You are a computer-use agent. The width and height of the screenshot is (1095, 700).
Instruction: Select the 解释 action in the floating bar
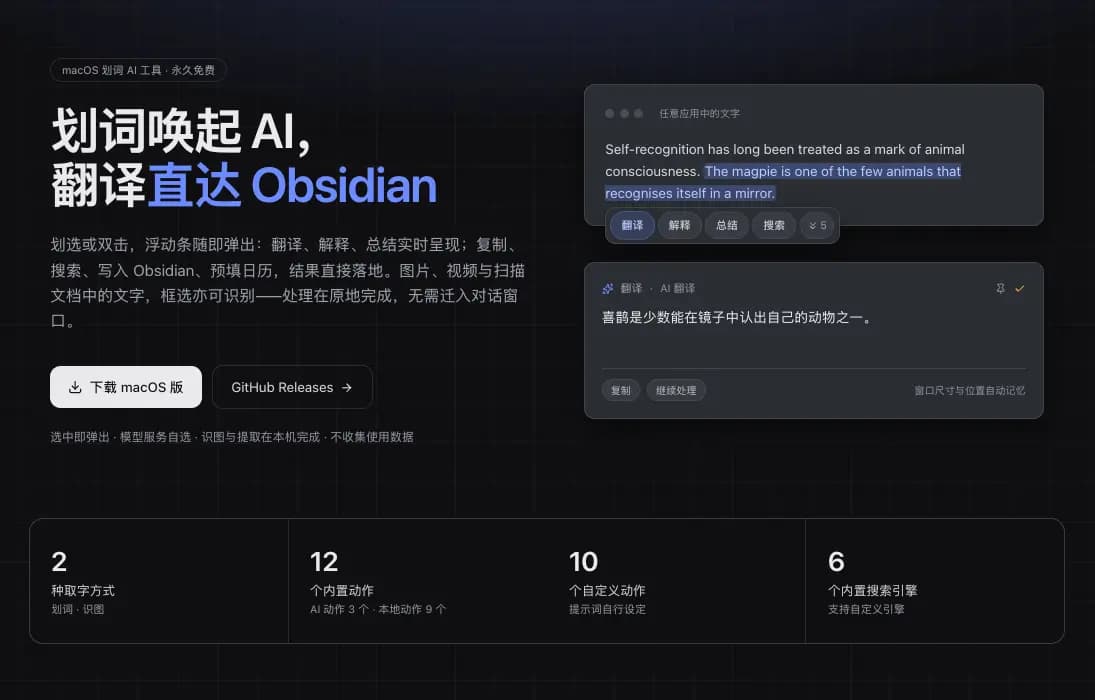[679, 225]
